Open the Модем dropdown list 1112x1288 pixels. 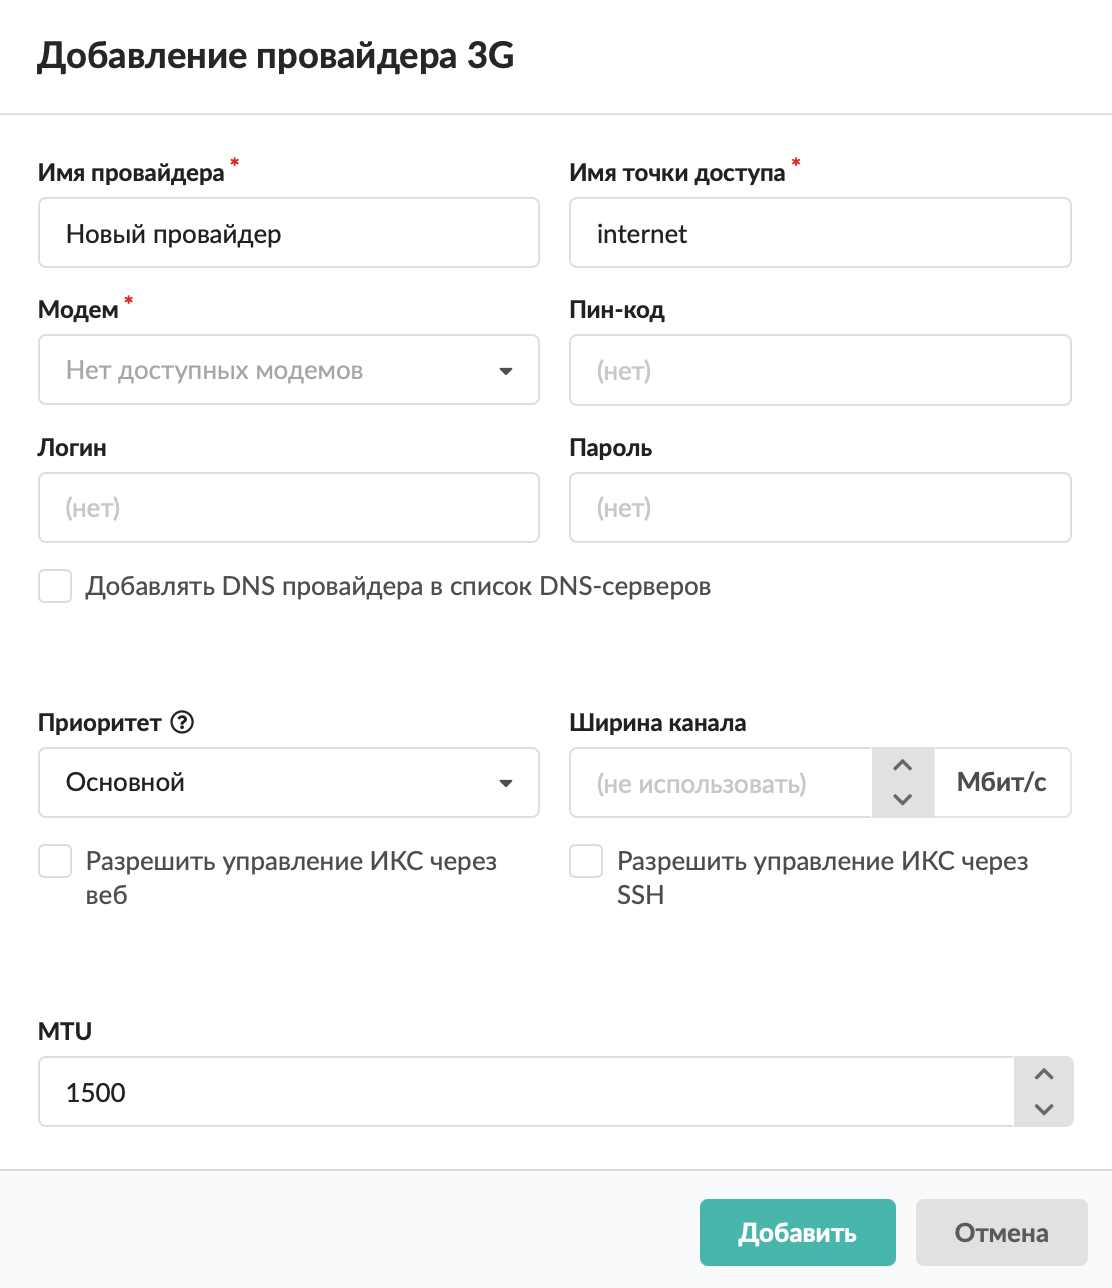(x=288, y=370)
